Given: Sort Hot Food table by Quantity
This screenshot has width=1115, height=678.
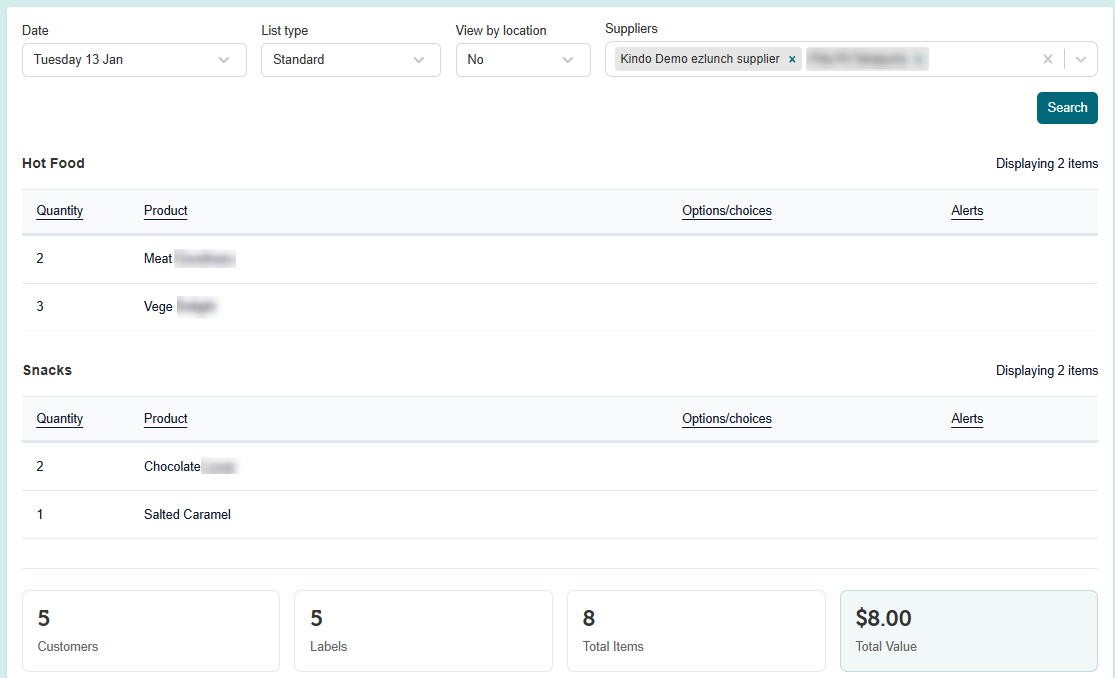Looking at the screenshot, I should [60, 211].
